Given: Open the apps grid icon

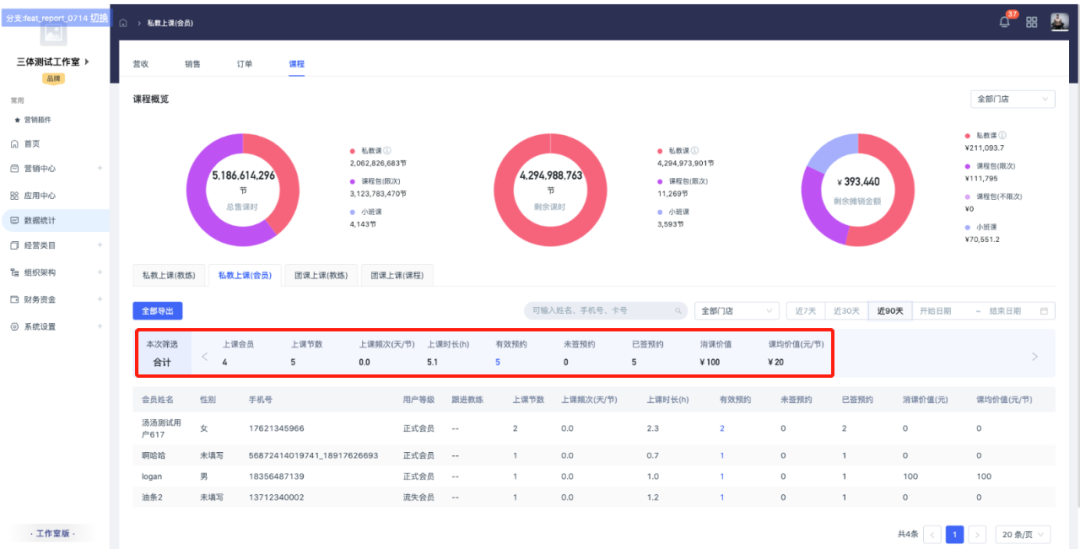Looking at the screenshot, I should [x=1032, y=22].
